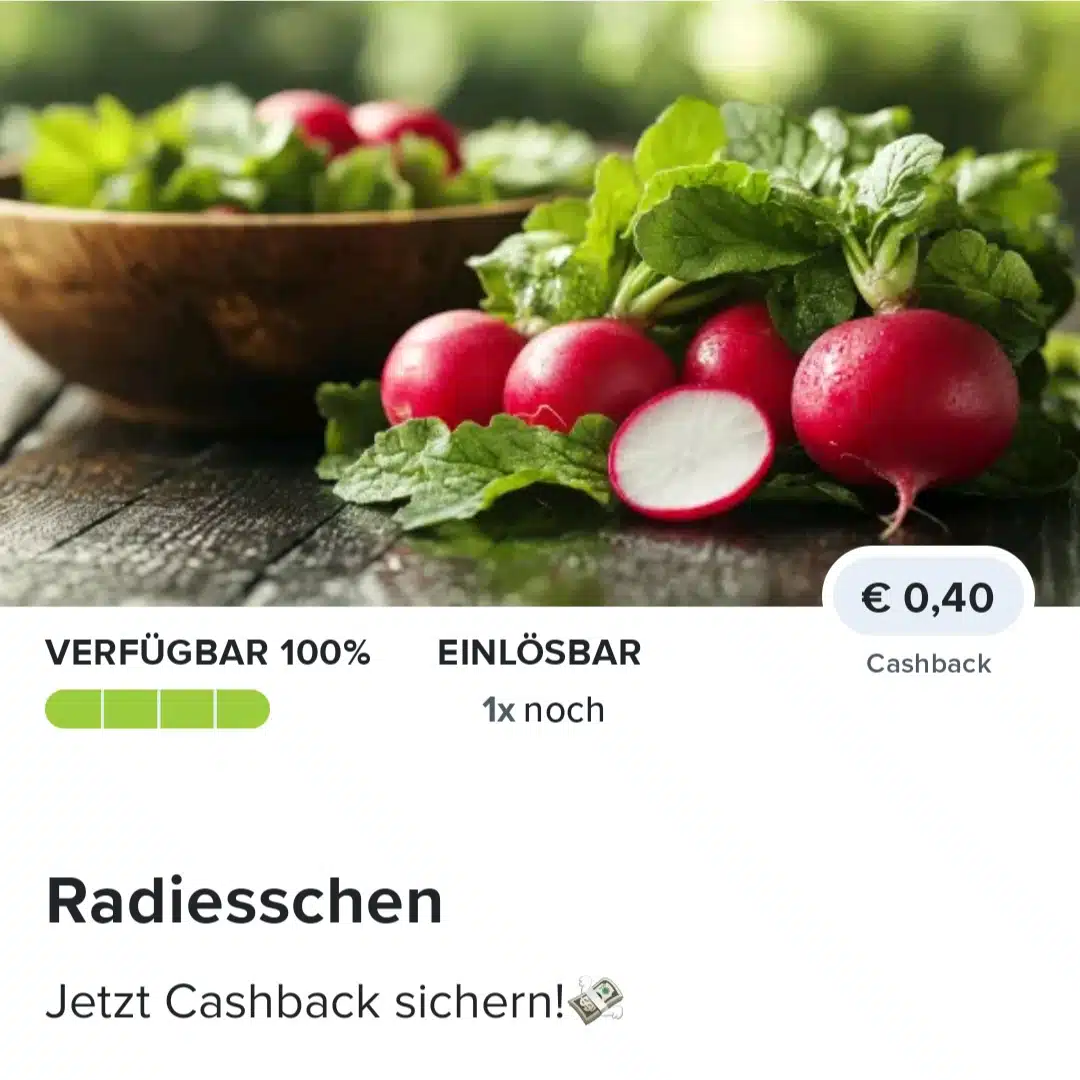
Task: Open the radish product photo
Action: (x=540, y=303)
